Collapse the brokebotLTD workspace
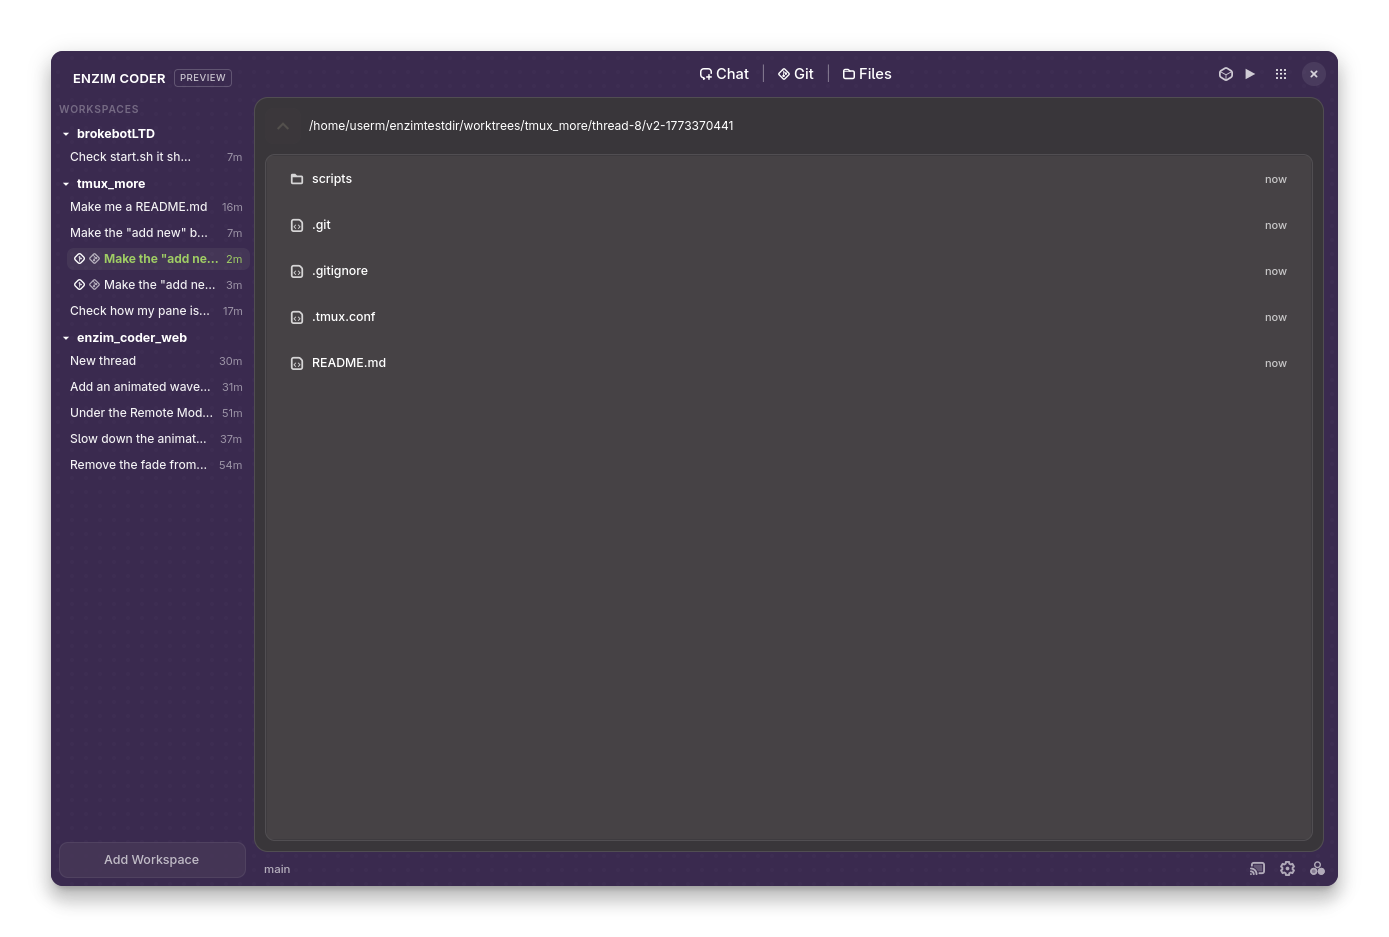The width and height of the screenshot is (1389, 937). click(66, 133)
